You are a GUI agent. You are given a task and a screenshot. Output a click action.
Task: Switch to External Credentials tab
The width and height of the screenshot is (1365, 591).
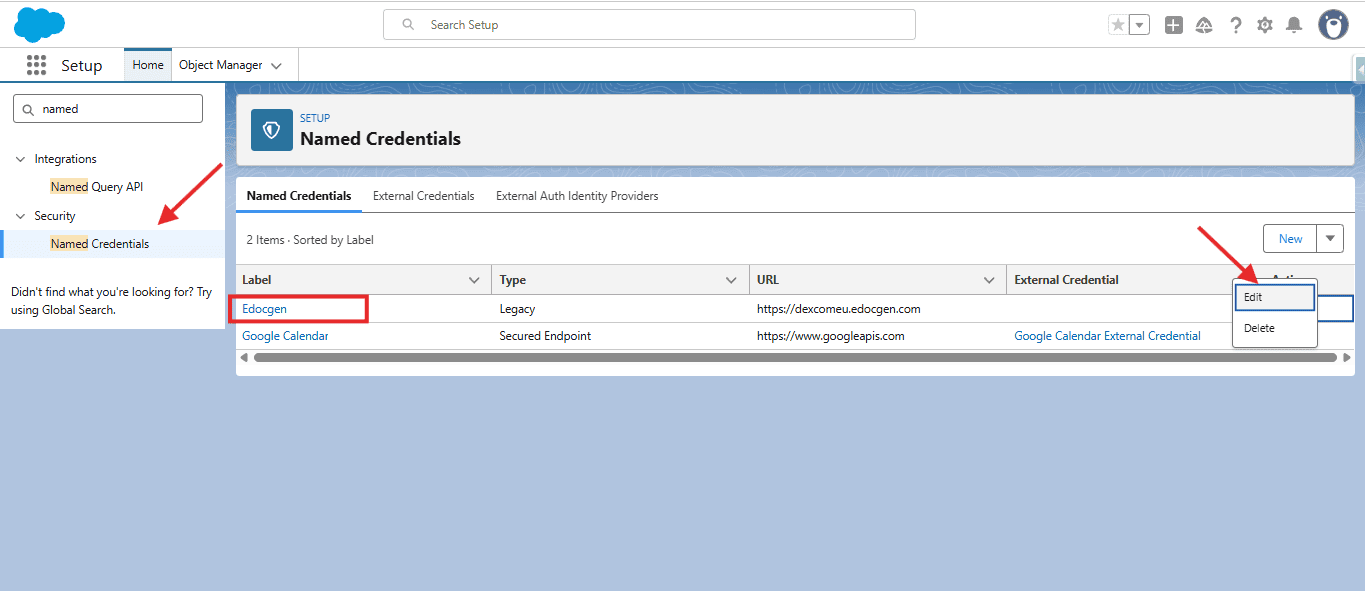(x=424, y=196)
